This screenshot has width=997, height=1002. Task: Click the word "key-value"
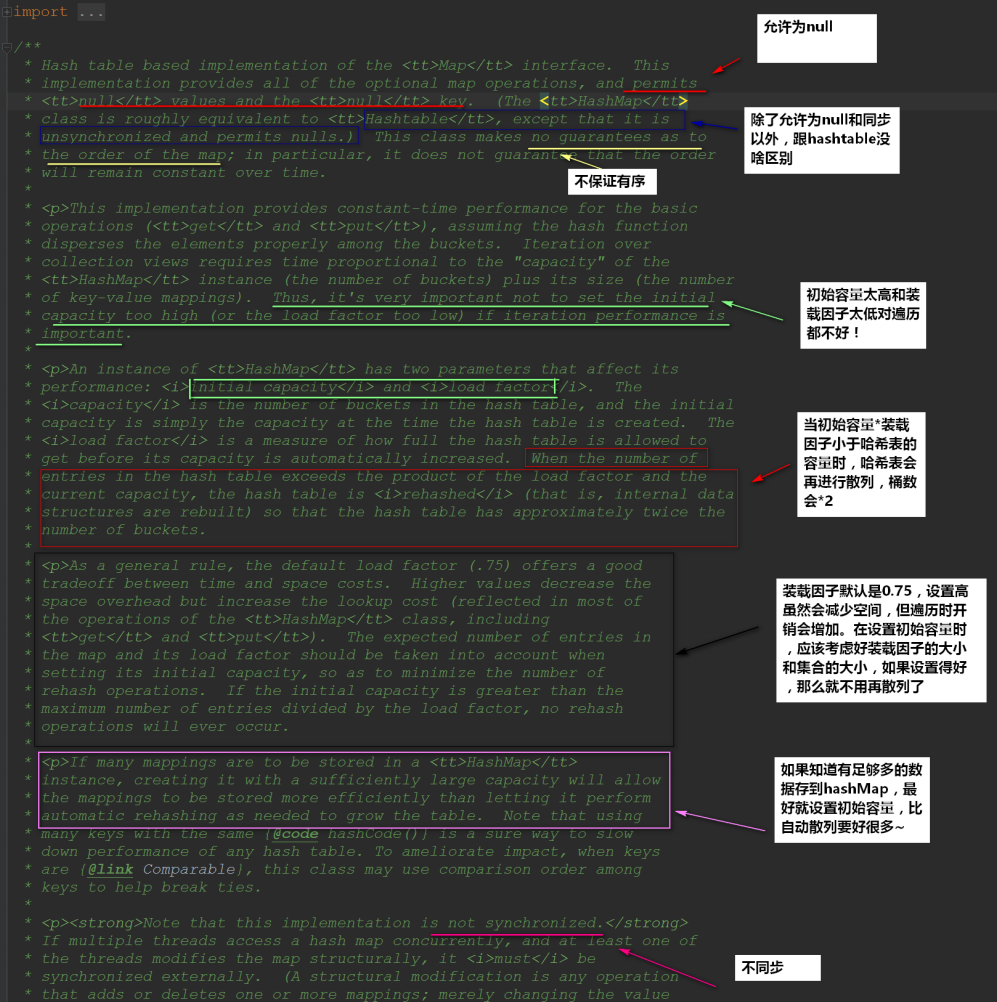click(111, 298)
